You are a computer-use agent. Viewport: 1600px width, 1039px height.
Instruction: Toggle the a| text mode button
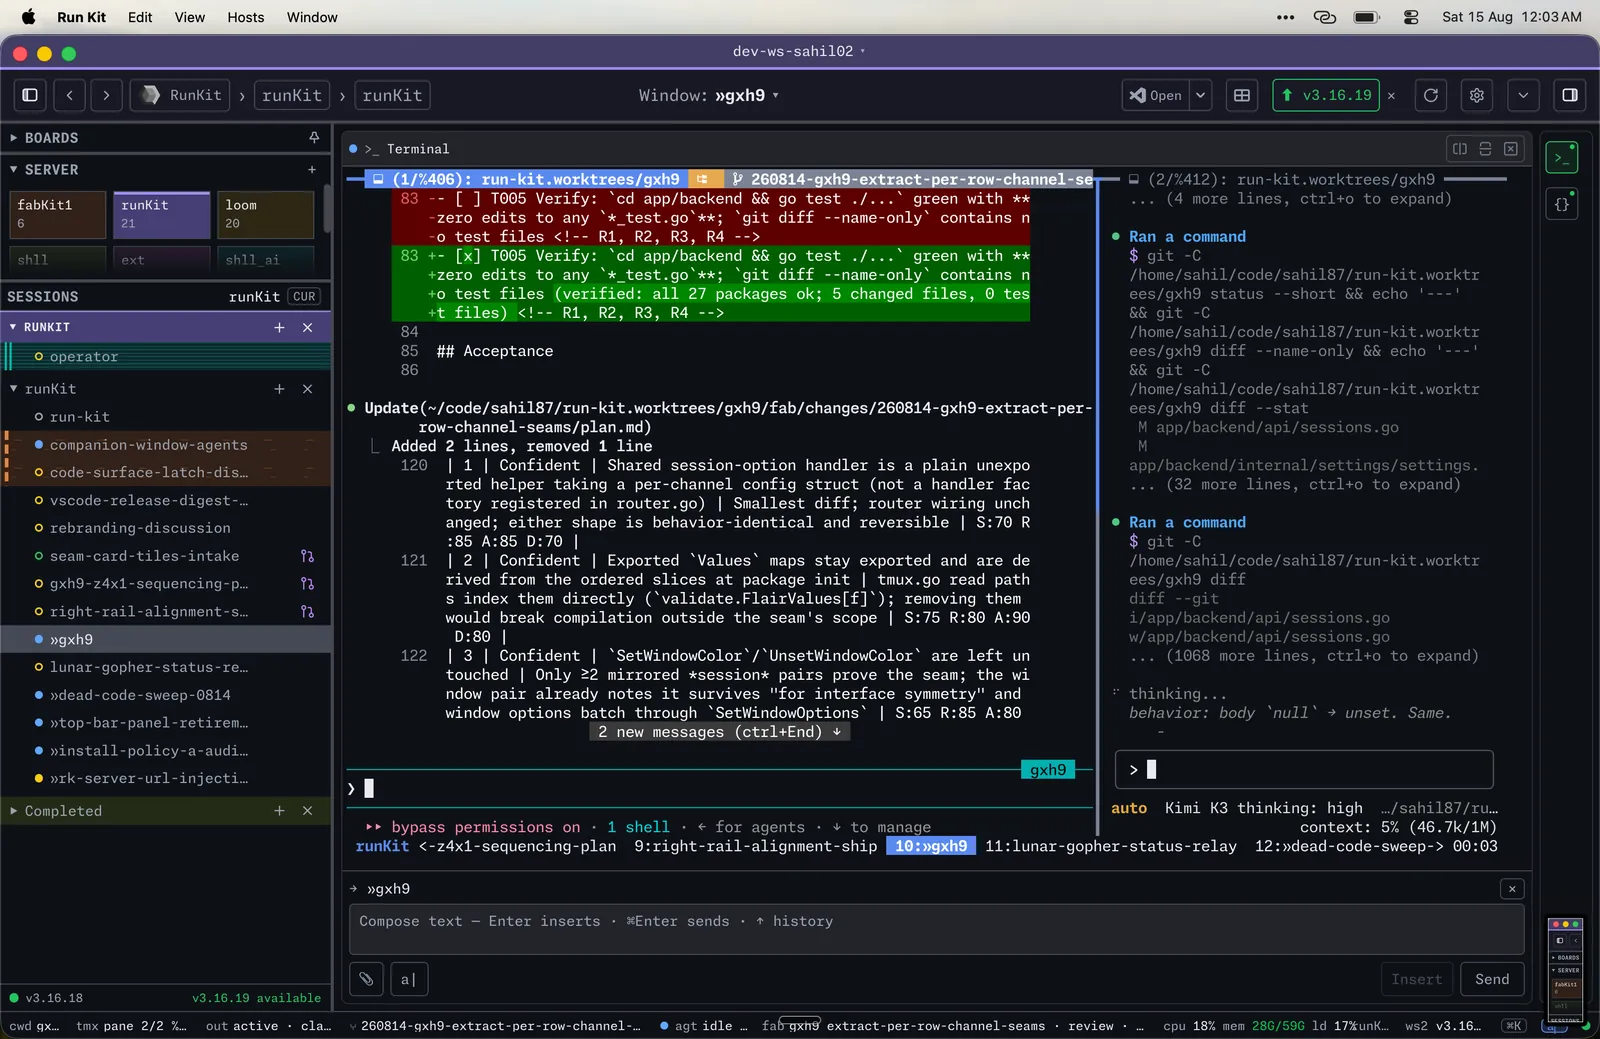(x=408, y=979)
